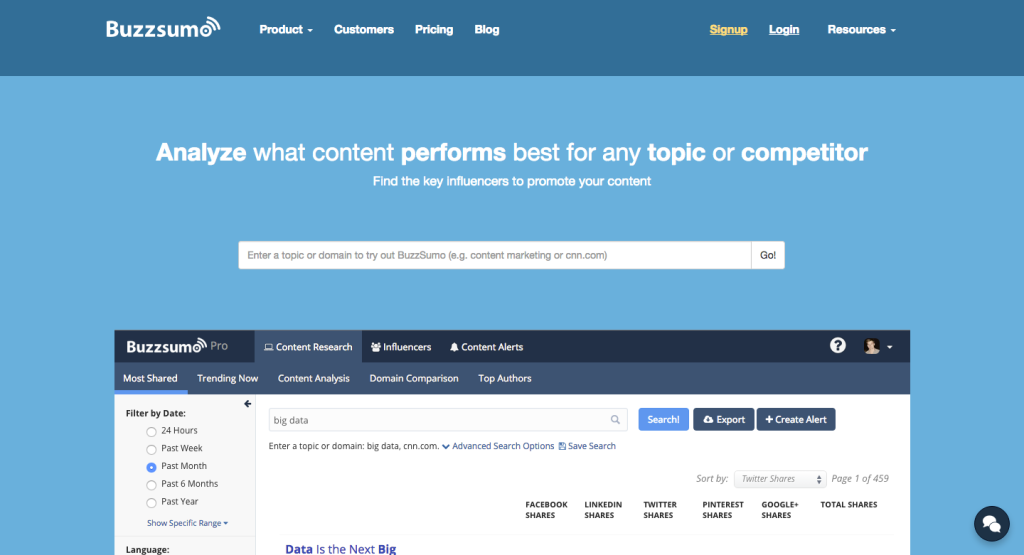Click the Buzzsumo Pro logo
Viewport: 1024px width, 555px height.
pos(177,346)
